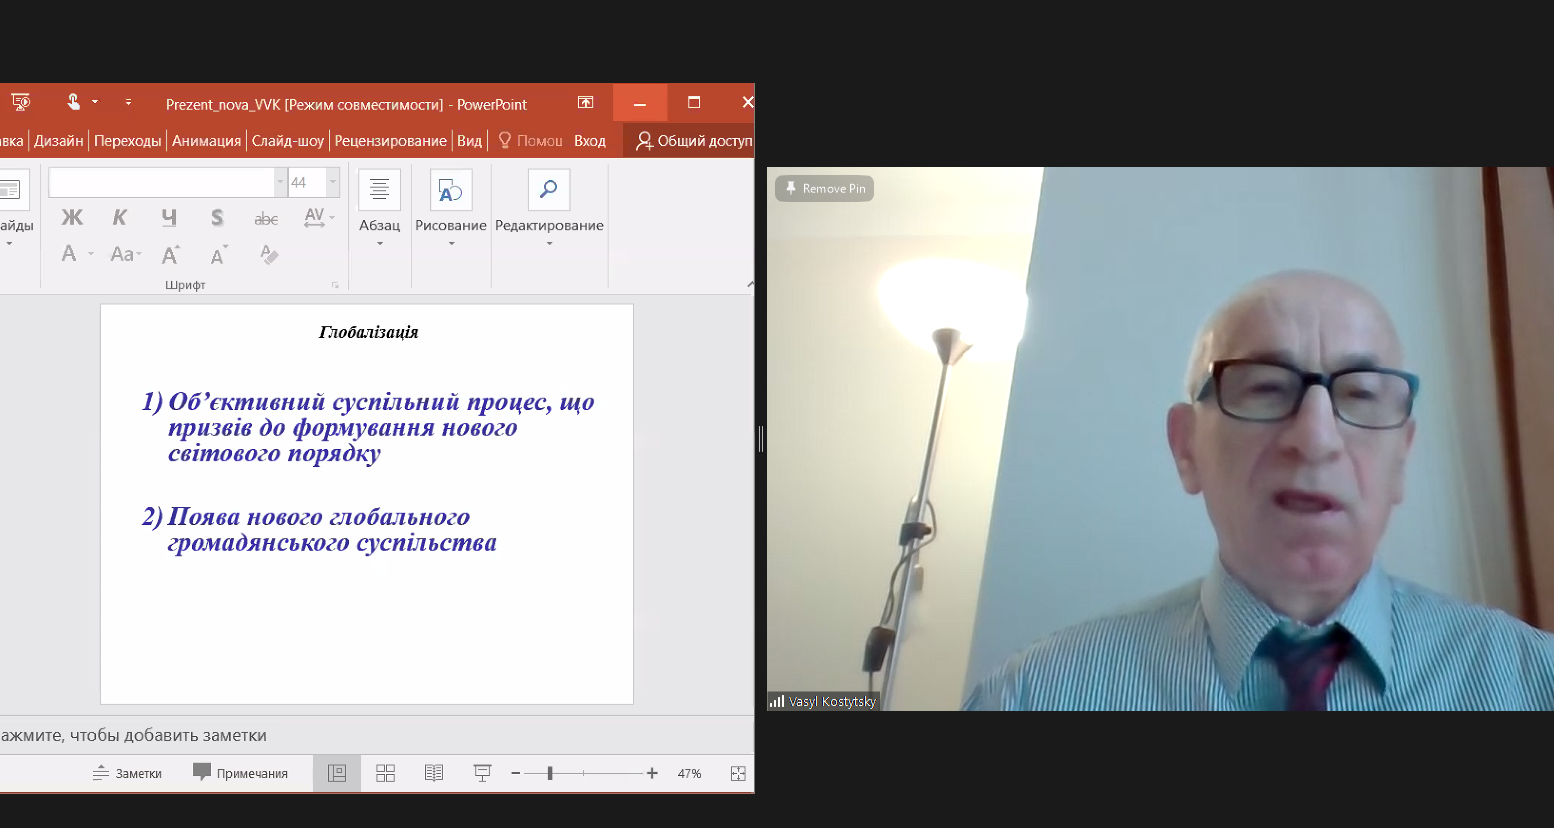Image resolution: width=1554 pixels, height=828 pixels.
Task: Start slide show from status bar
Action: click(x=482, y=773)
